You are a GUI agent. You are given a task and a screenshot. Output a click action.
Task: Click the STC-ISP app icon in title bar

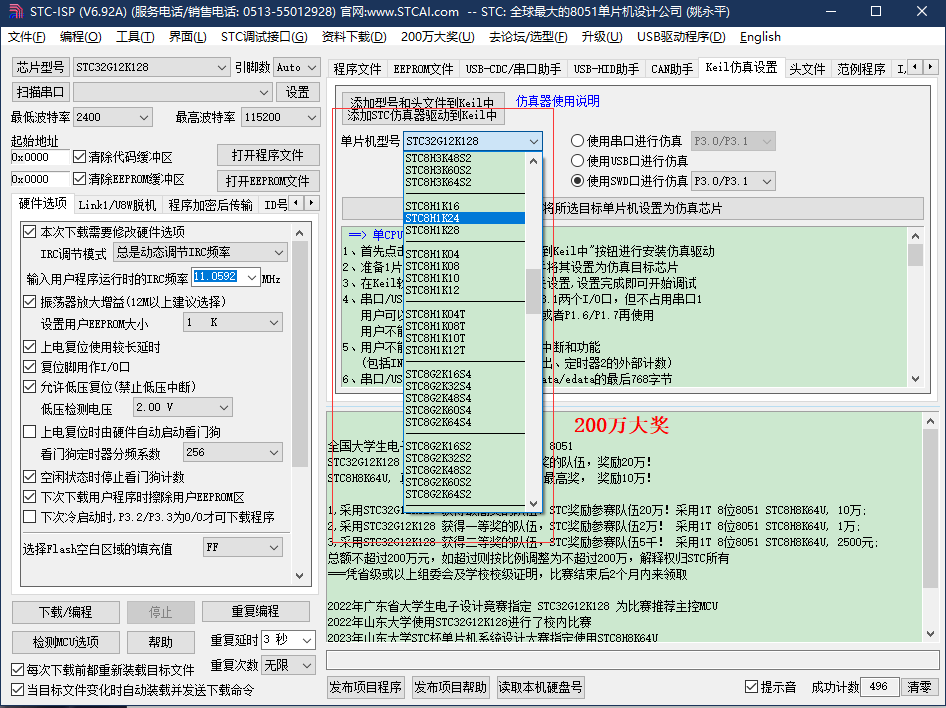point(16,11)
